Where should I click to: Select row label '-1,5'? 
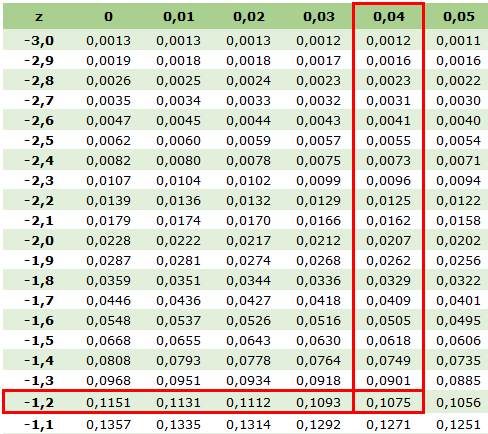tap(39, 341)
